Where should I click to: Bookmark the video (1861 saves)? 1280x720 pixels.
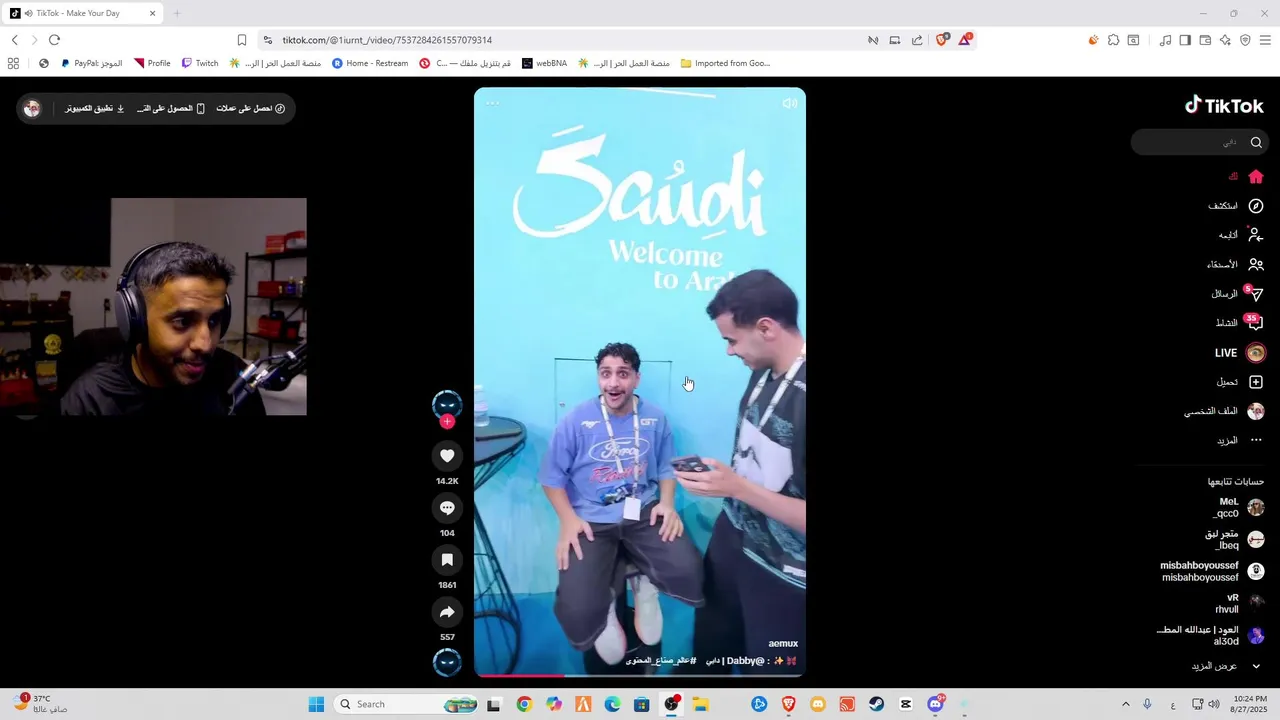[447, 560]
